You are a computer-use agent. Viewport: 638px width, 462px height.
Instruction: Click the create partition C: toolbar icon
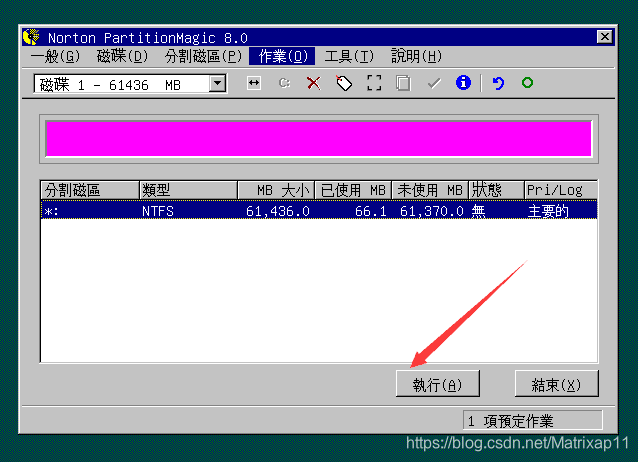[x=284, y=83]
